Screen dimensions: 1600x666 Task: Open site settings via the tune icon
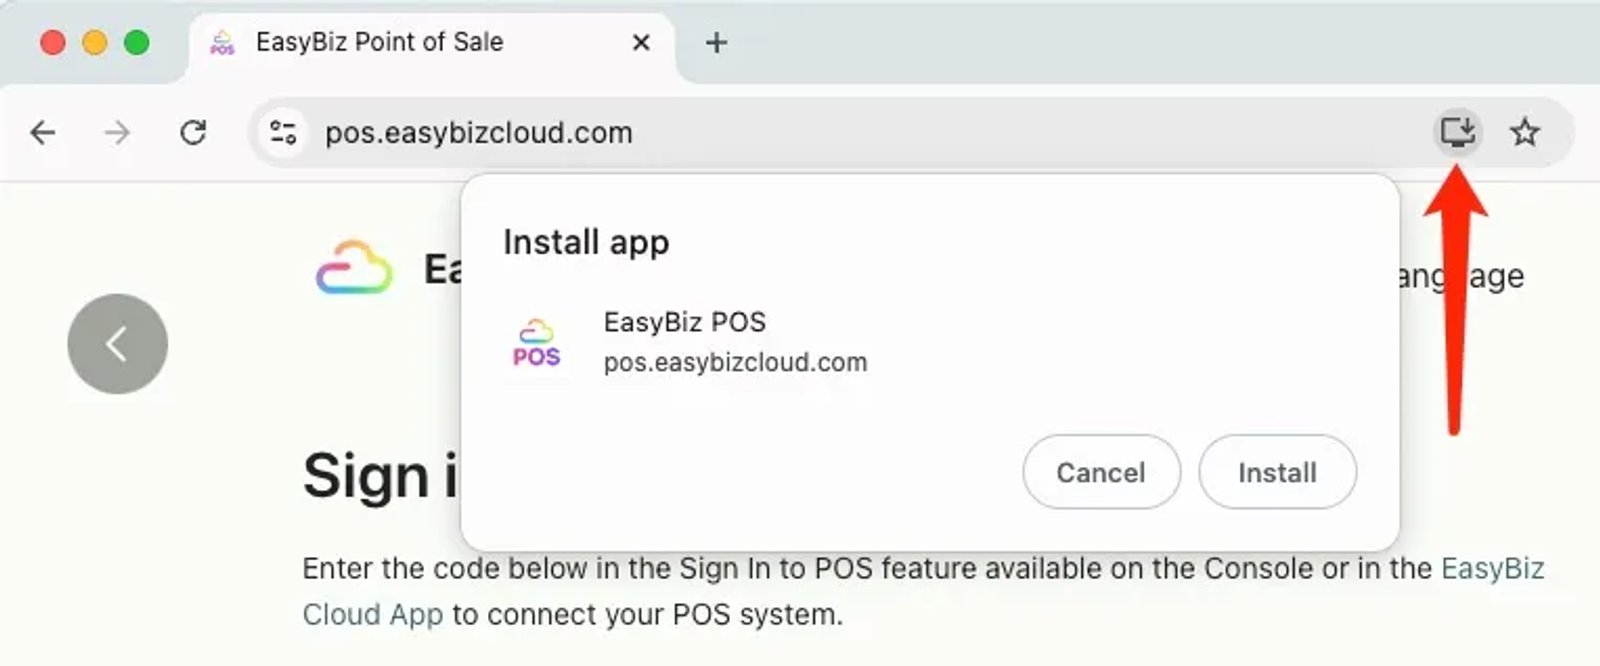[283, 131]
